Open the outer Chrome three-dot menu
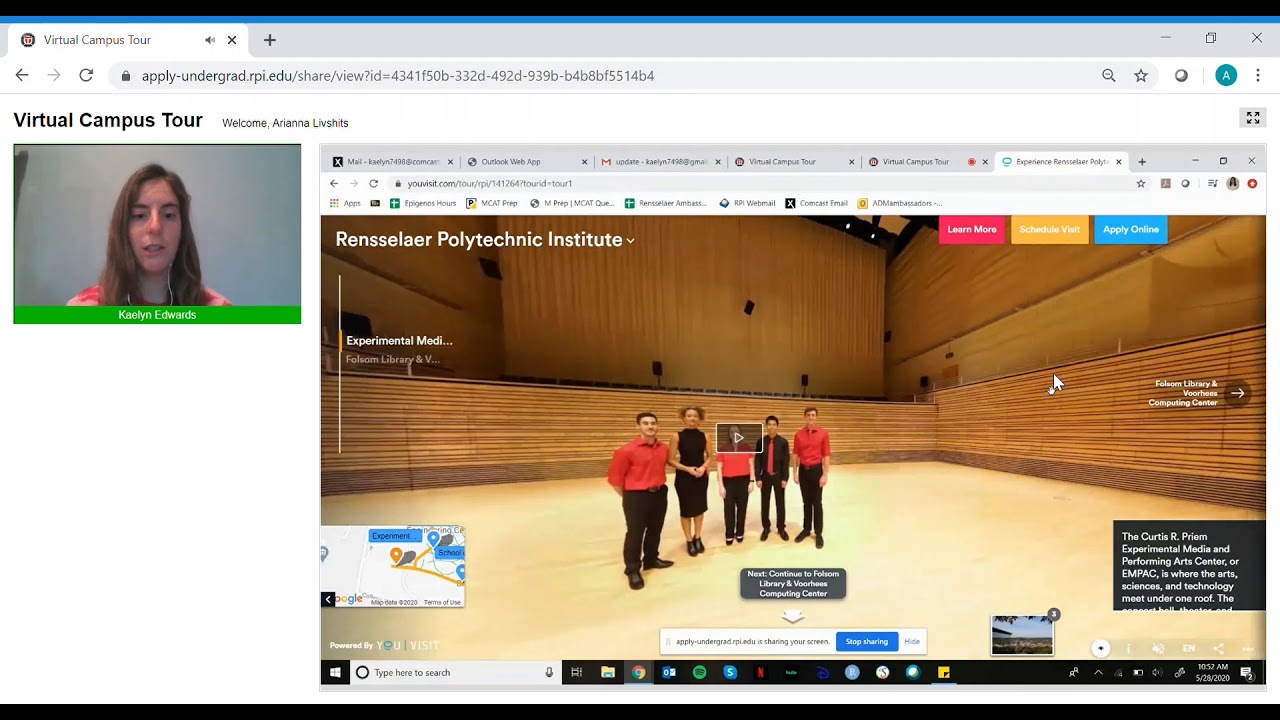This screenshot has width=1280, height=720. [x=1258, y=75]
